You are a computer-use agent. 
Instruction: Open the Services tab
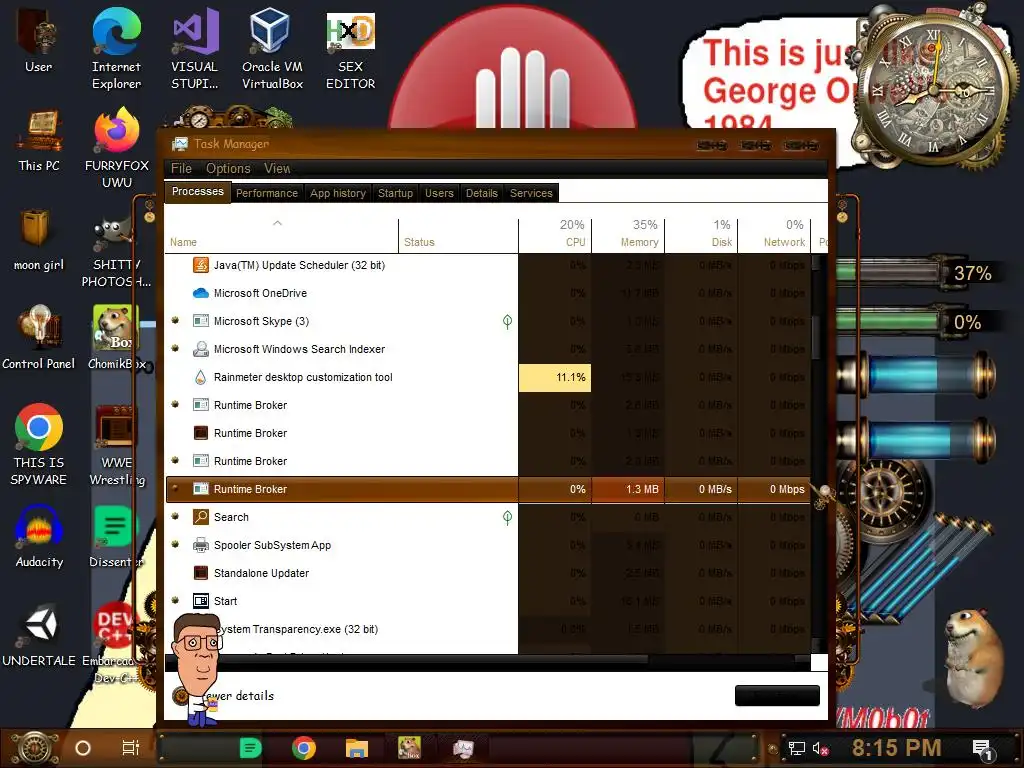click(531, 193)
